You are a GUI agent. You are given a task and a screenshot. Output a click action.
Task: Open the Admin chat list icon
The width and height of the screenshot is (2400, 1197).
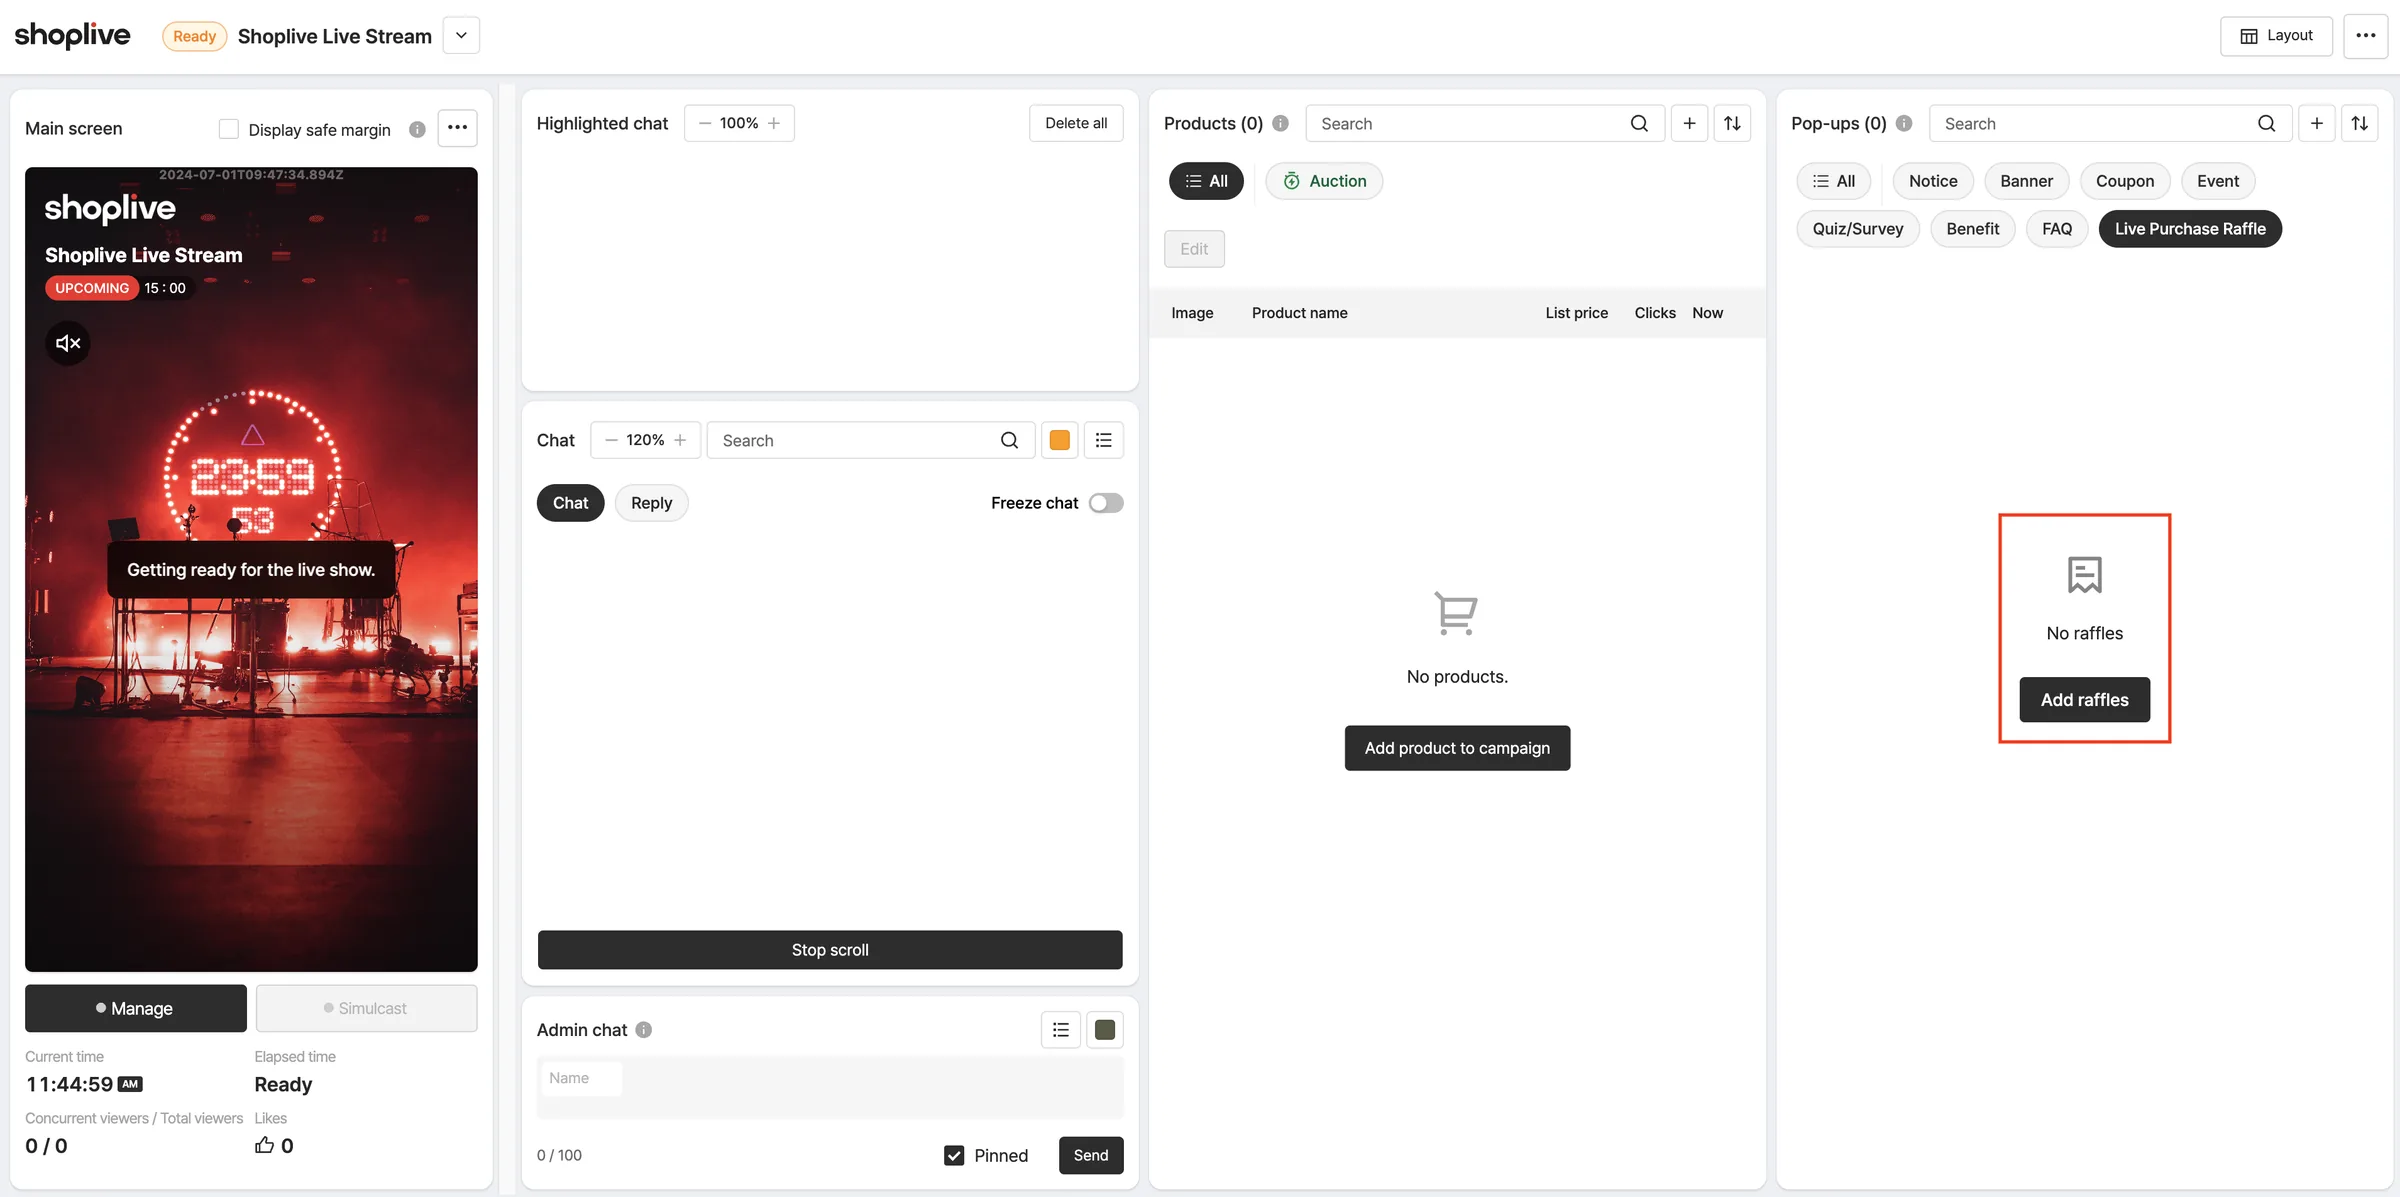(1060, 1029)
